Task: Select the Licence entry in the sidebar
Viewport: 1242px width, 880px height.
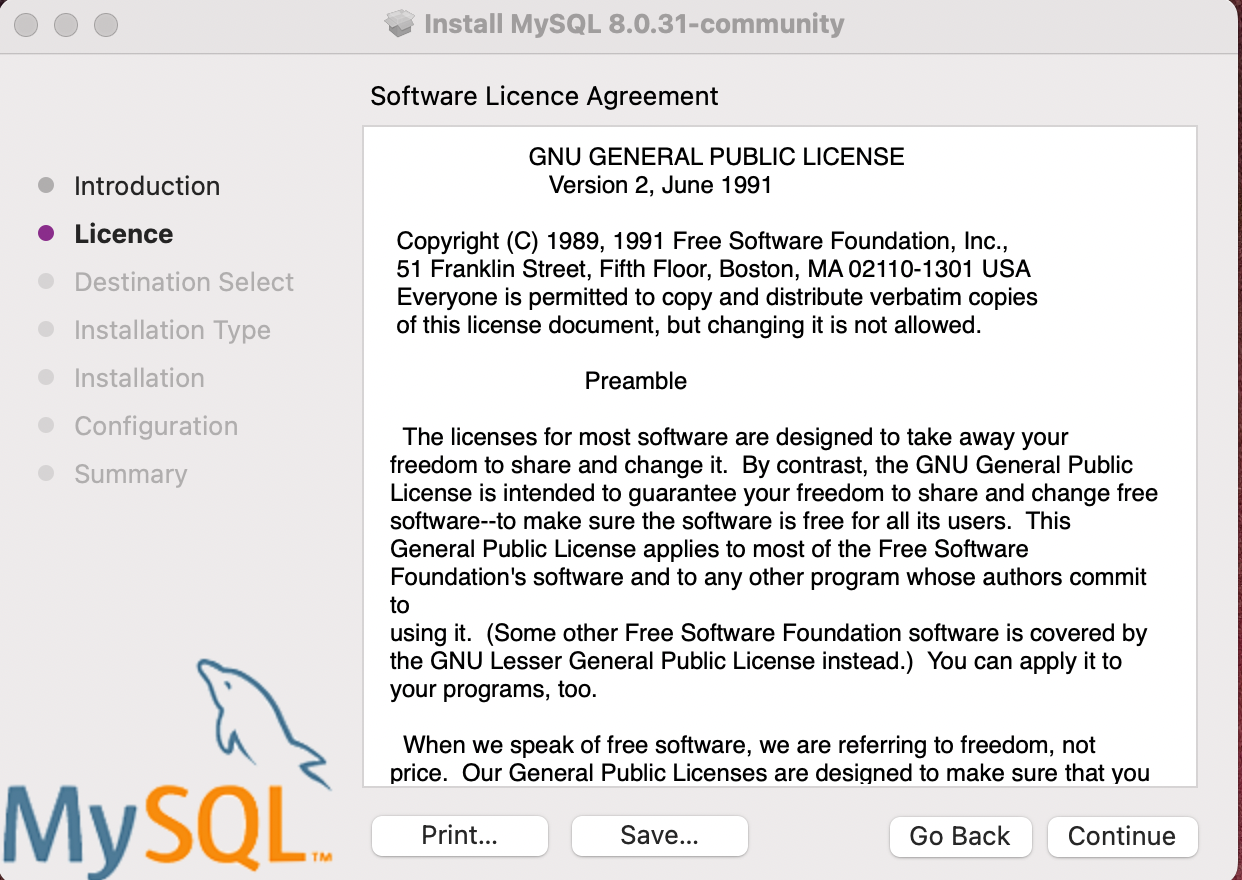Action: point(123,233)
